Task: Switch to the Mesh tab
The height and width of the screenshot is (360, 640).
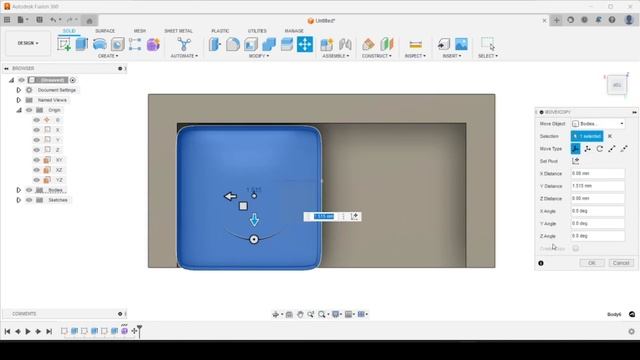Action: pos(140,31)
